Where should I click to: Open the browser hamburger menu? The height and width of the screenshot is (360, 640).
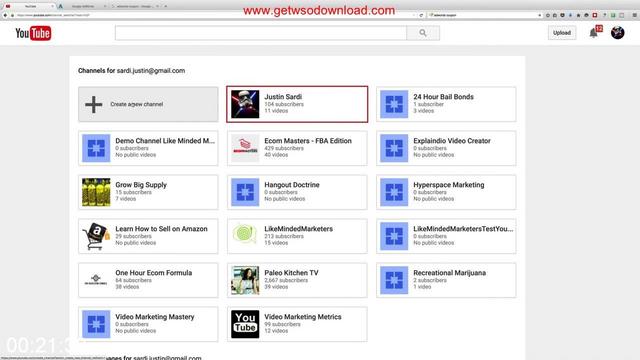click(x=635, y=15)
